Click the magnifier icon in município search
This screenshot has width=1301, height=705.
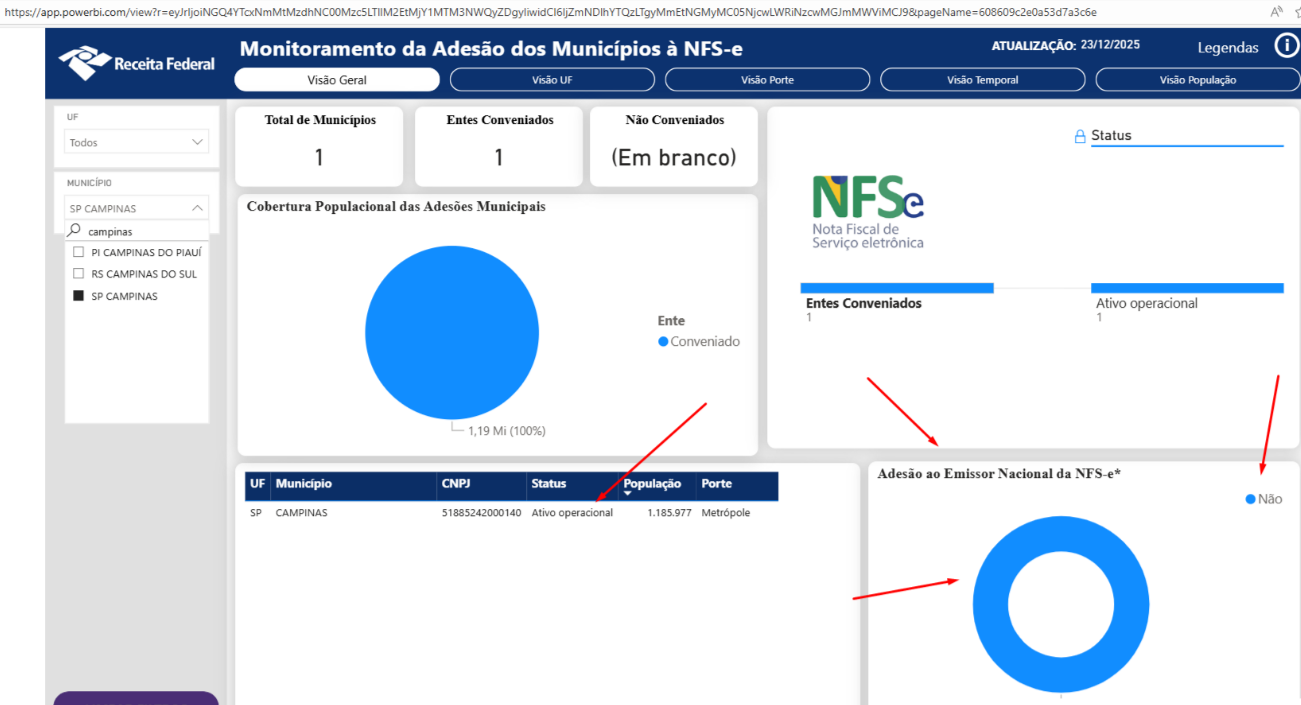75,231
